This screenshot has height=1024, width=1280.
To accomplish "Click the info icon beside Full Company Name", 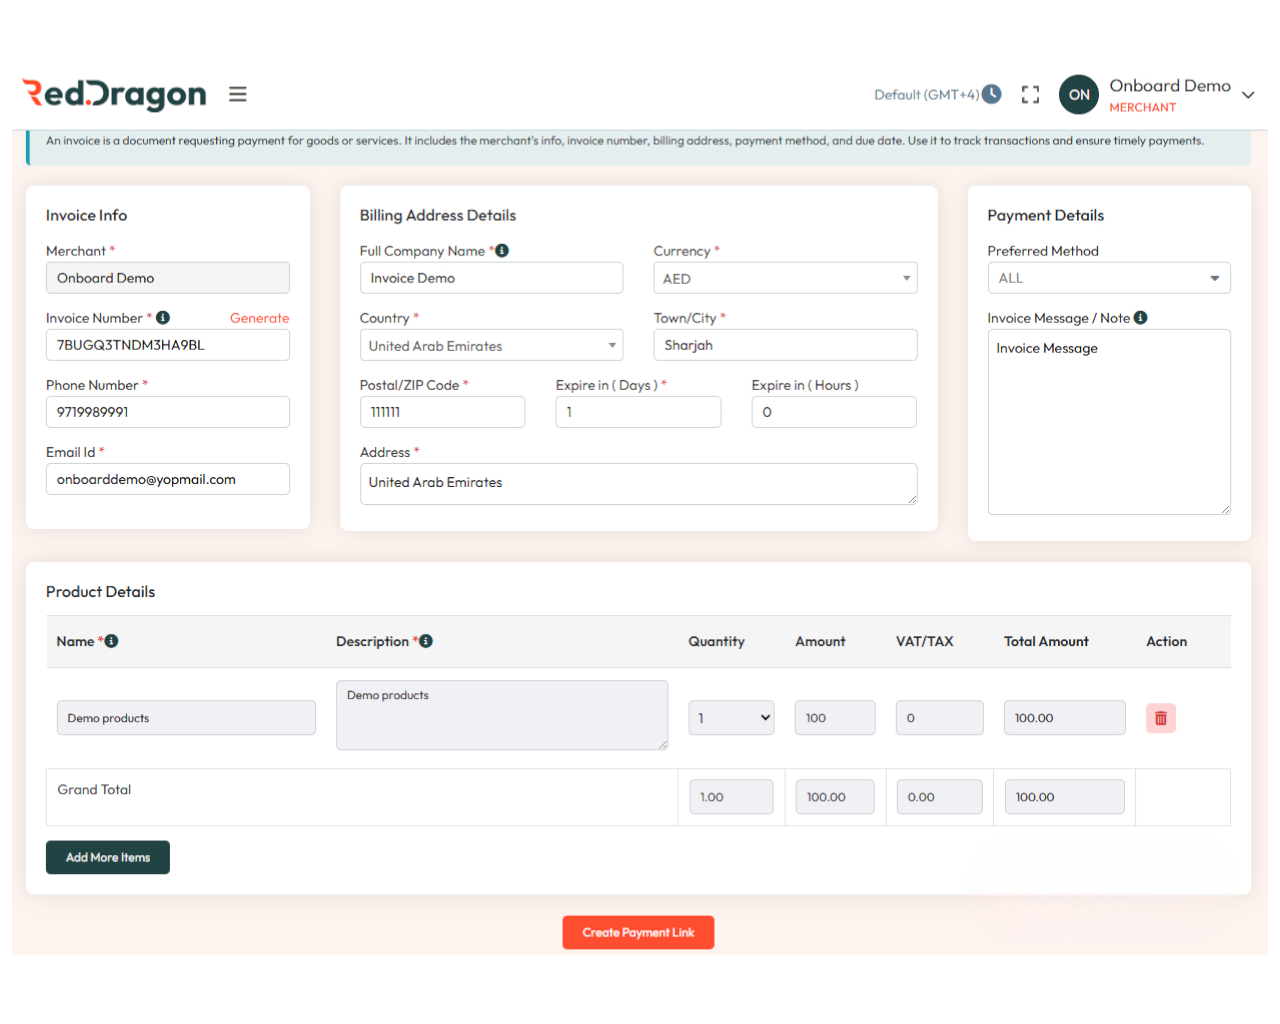I will tap(500, 250).
